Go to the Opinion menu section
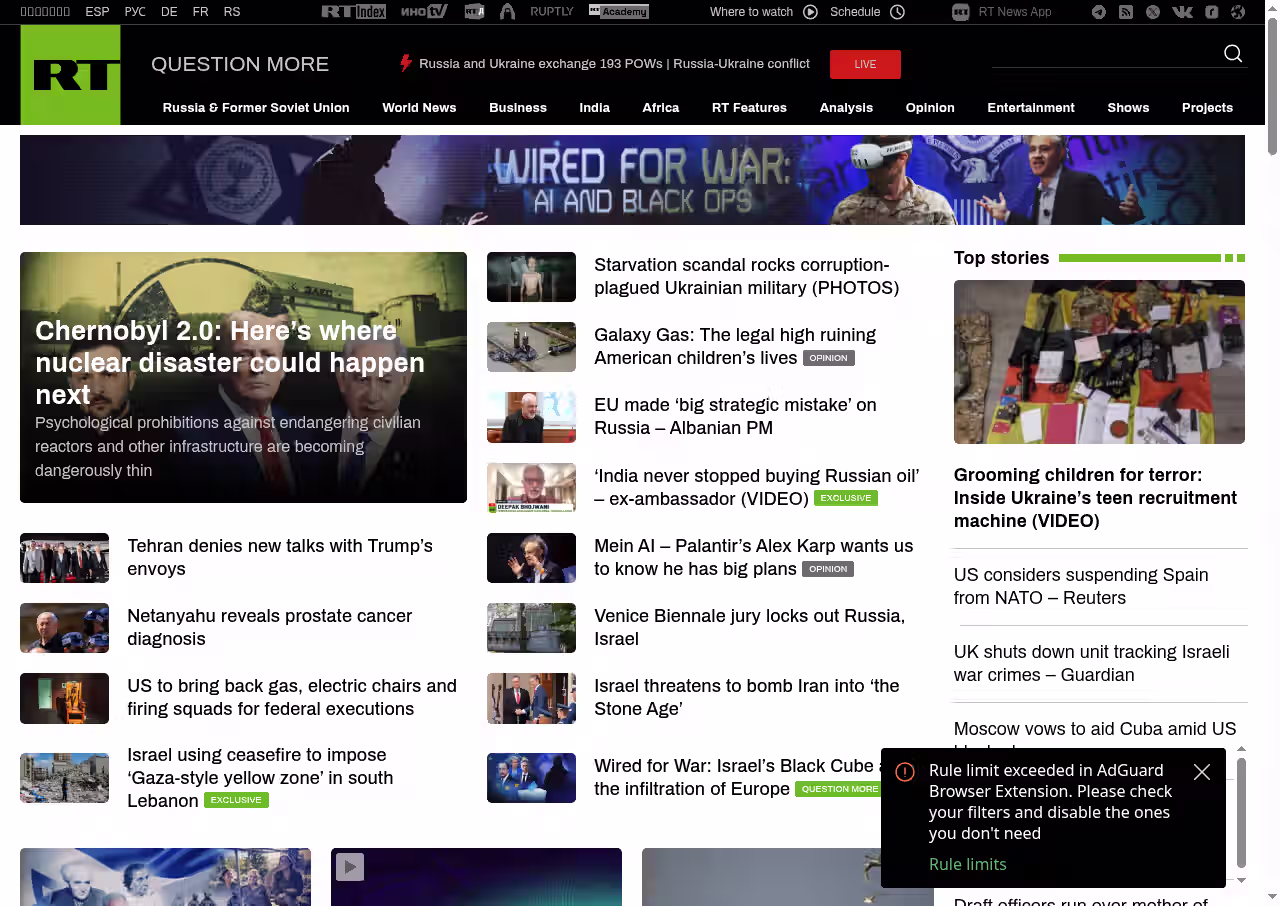The width and height of the screenshot is (1280, 906). click(x=930, y=108)
